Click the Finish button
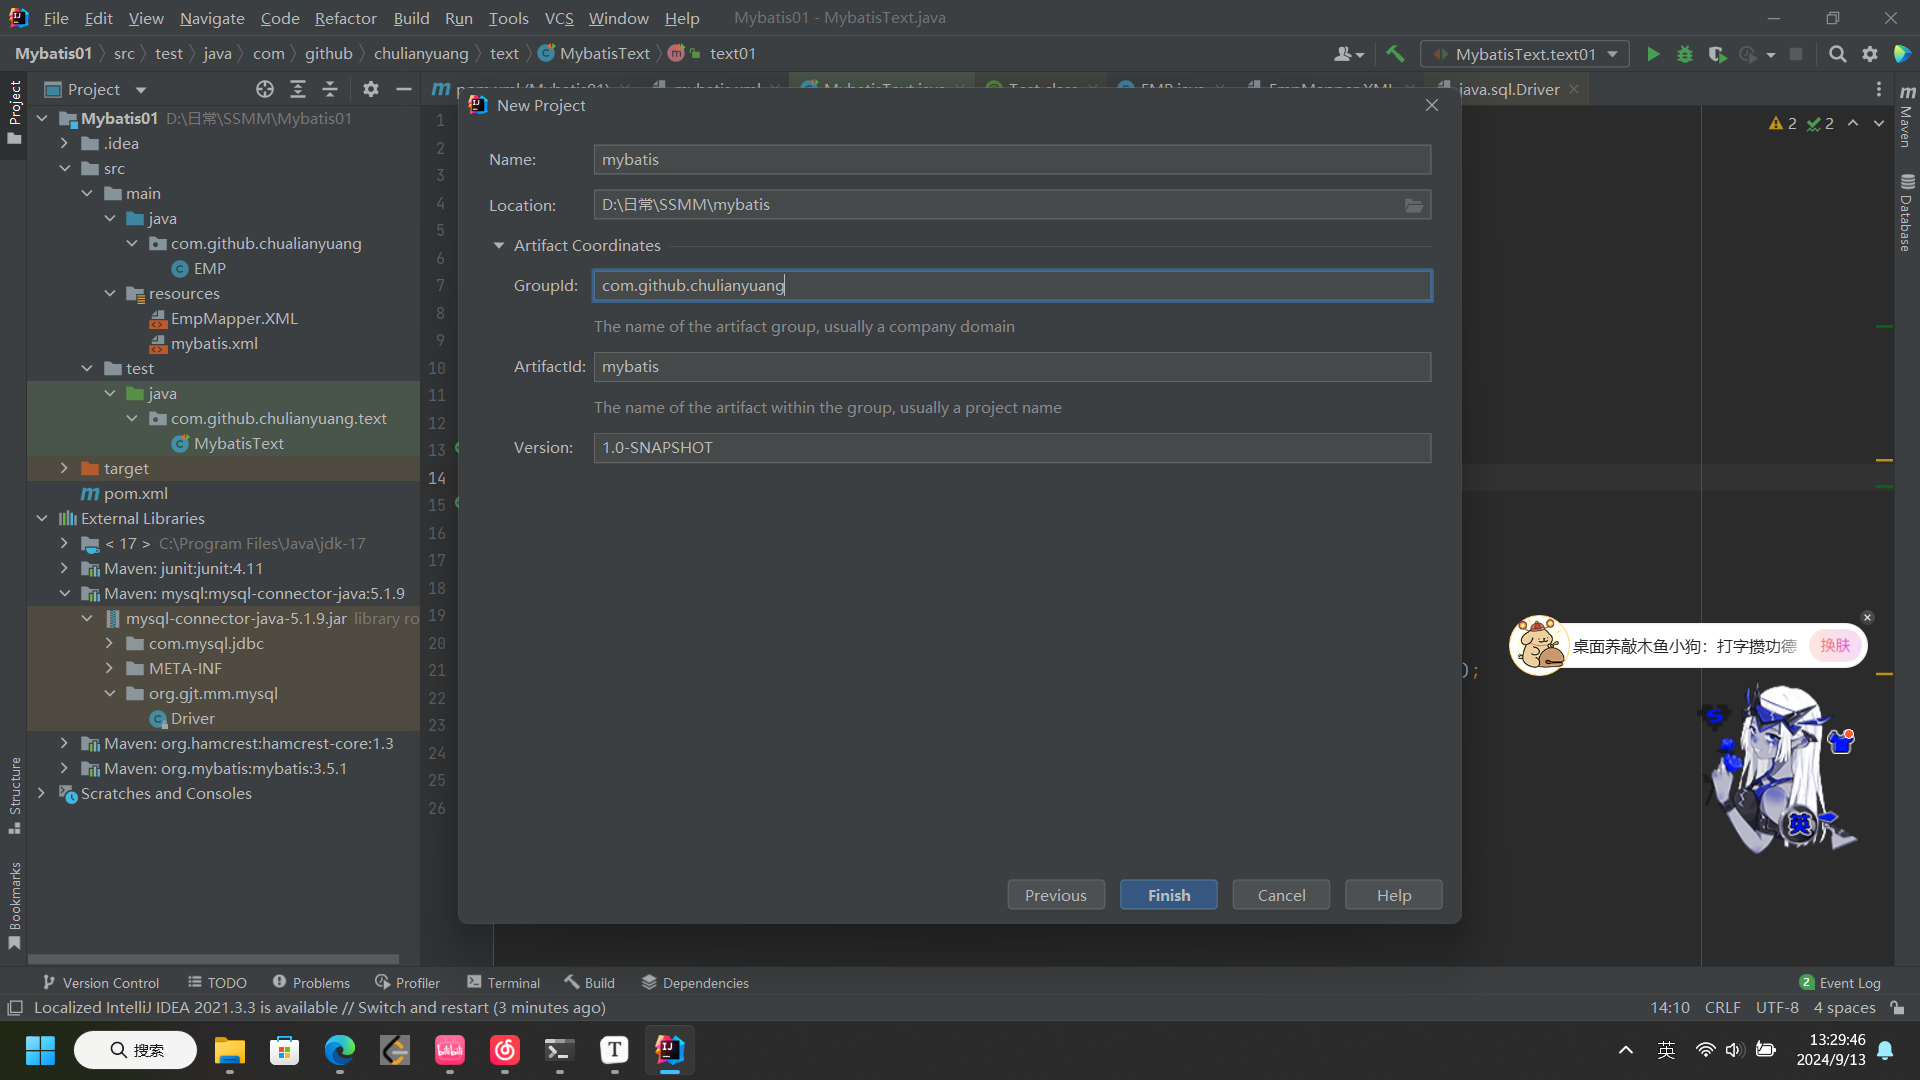 1168,895
